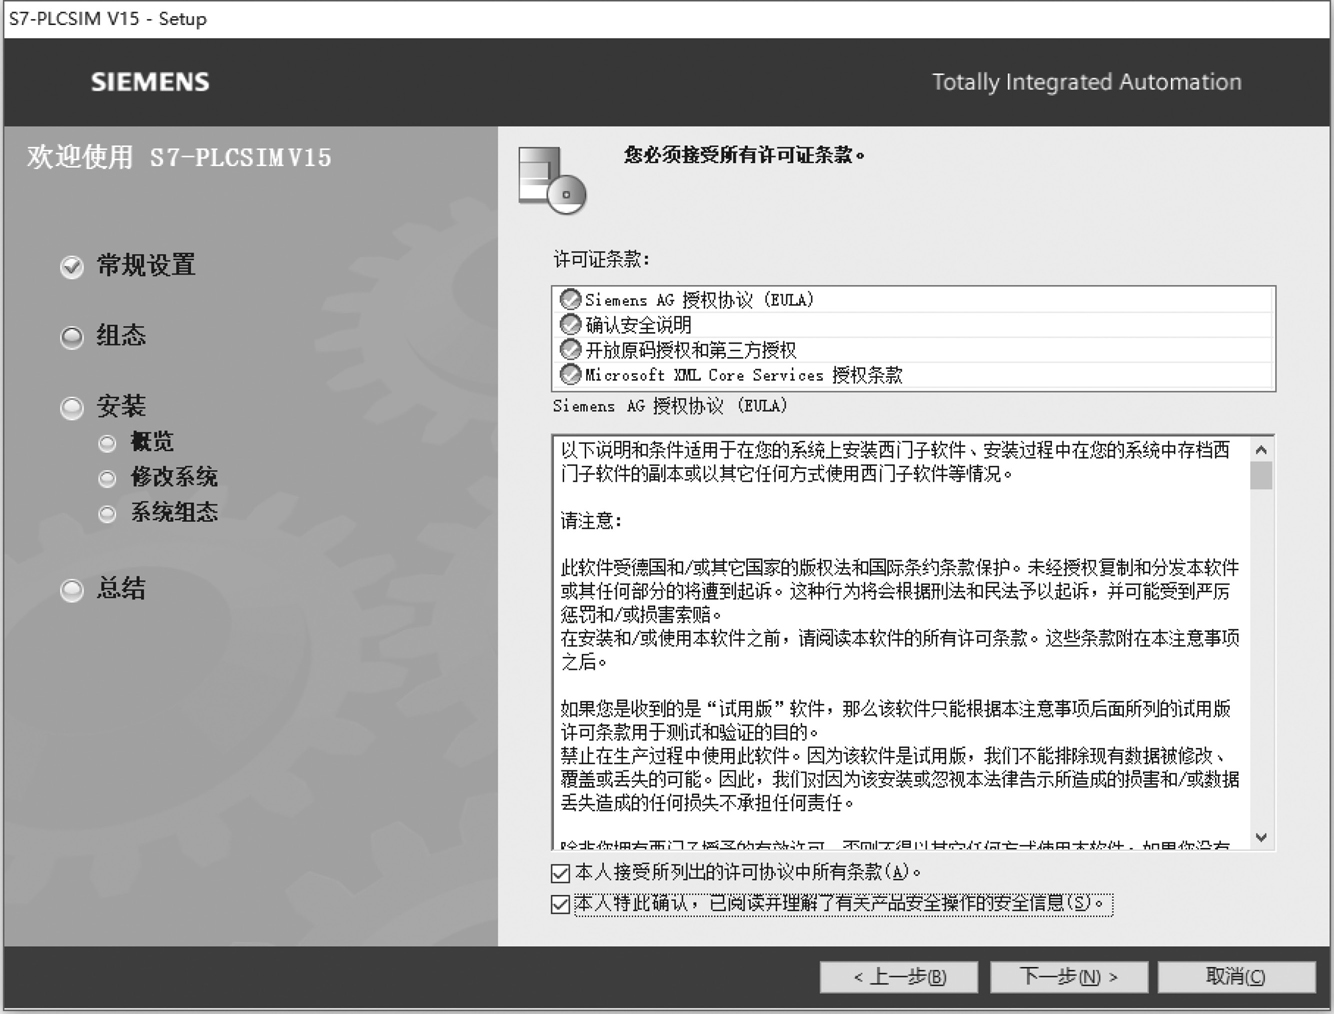Viewport: 1334px width, 1014px height.
Task: Click the 常规设置 step check icon
Action: pyautogui.click(x=71, y=267)
